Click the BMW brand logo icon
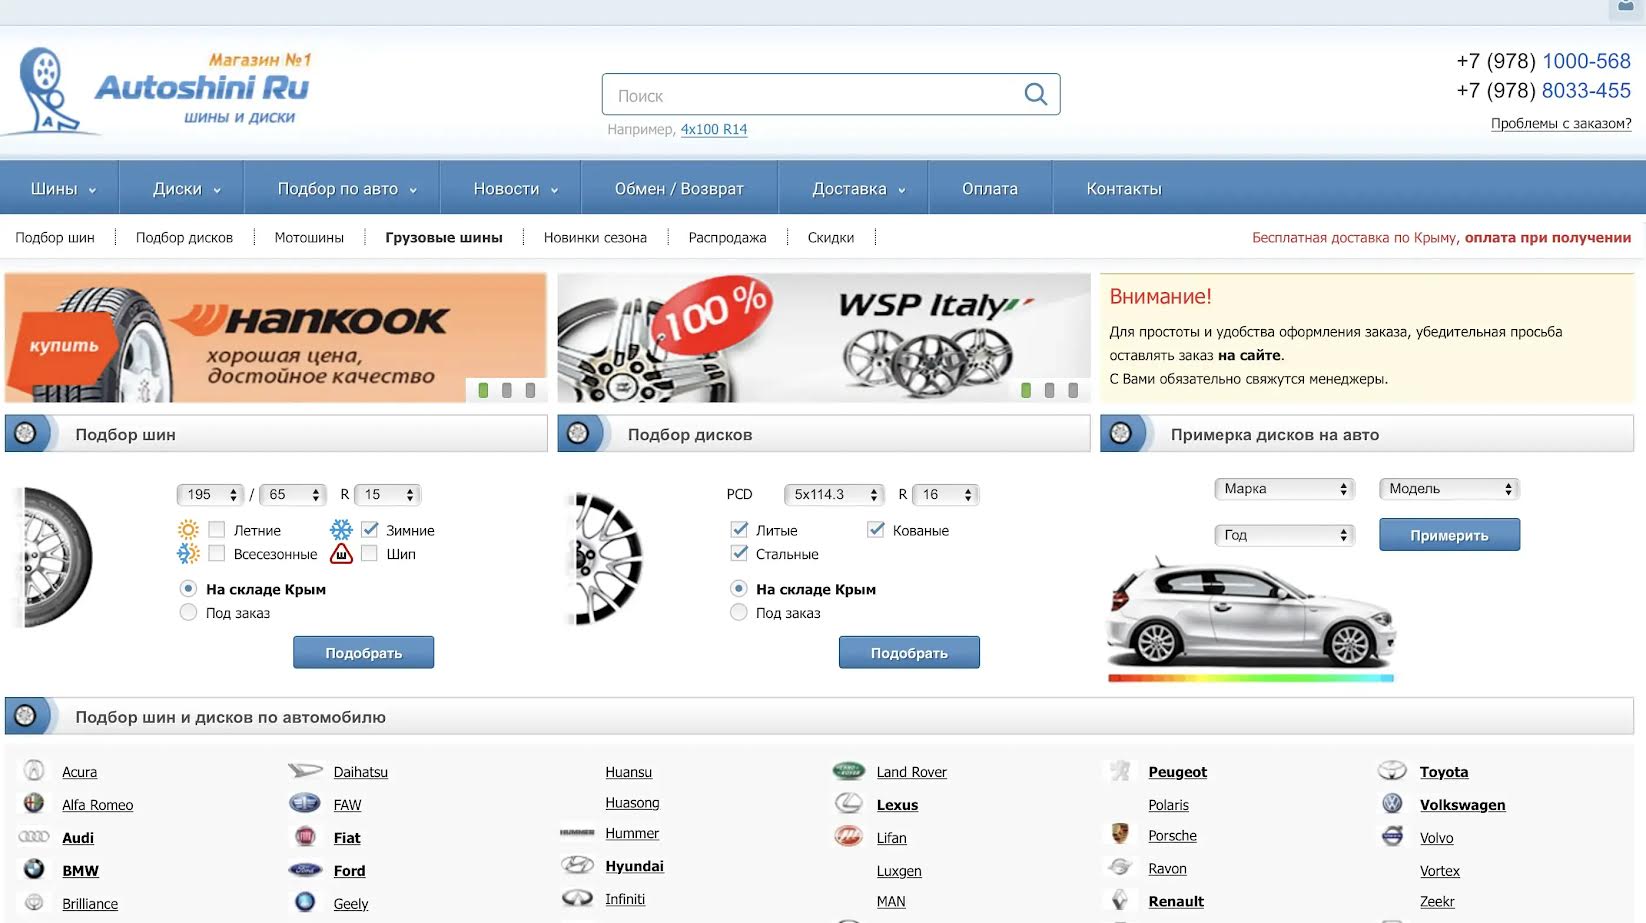The height and width of the screenshot is (923, 1646). click(34, 869)
